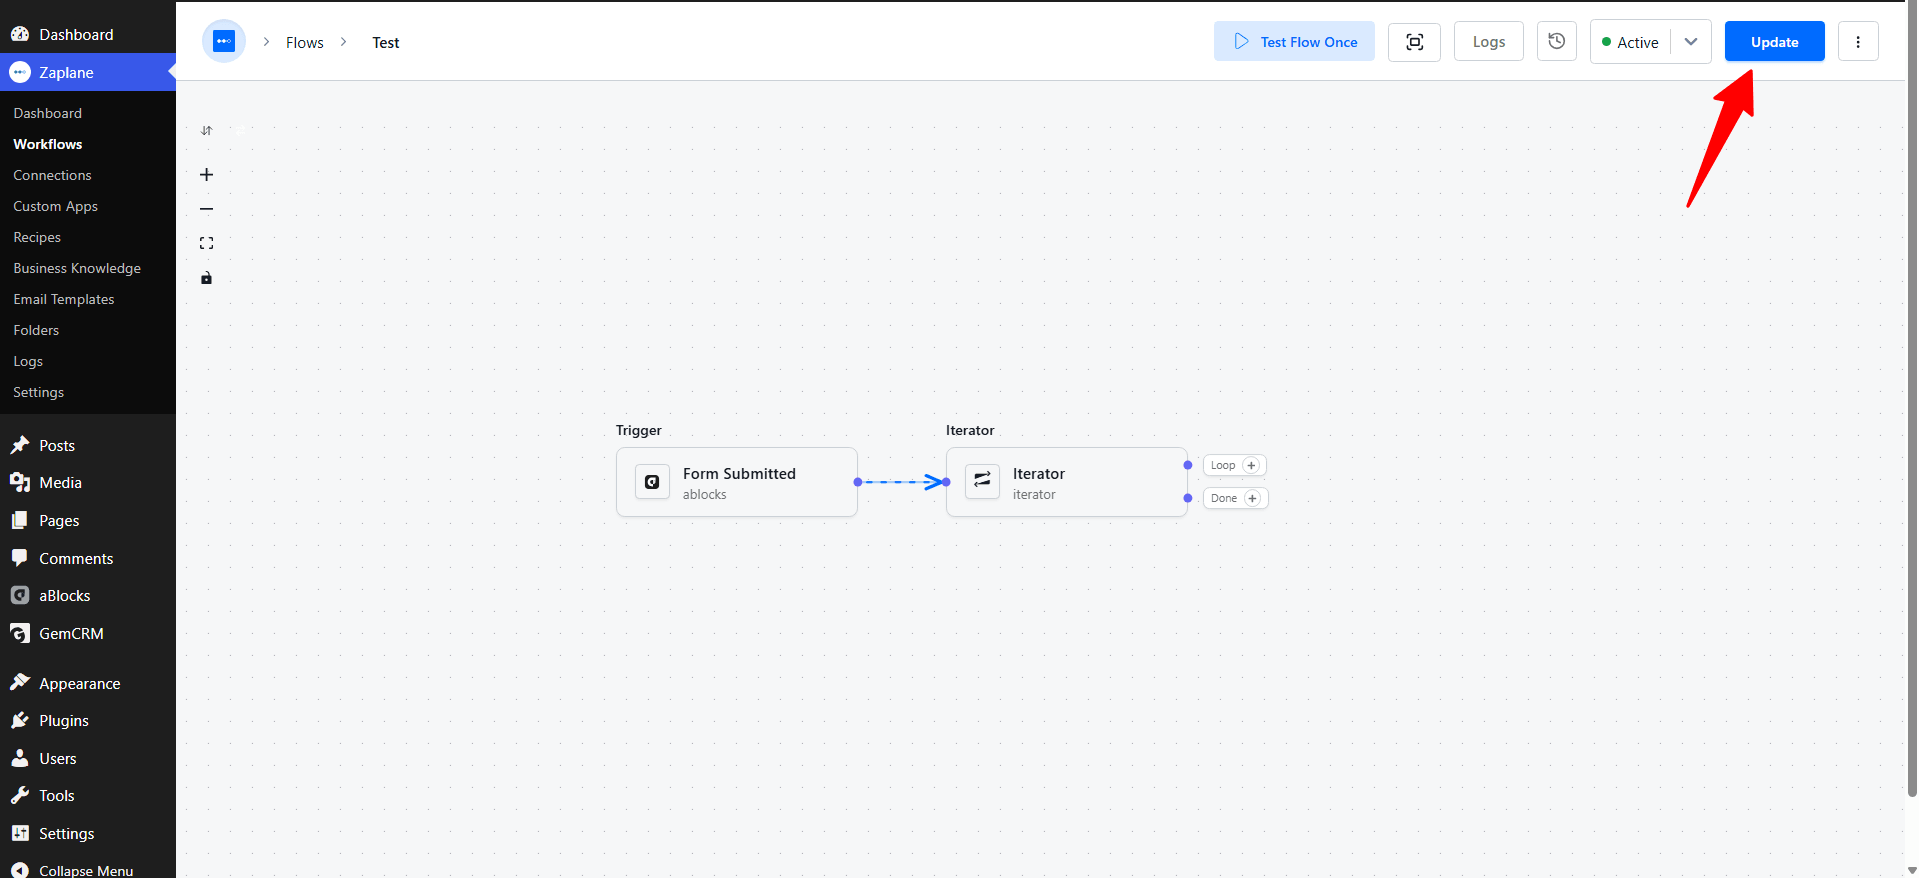
Task: Open Workflows submenu item
Action: coord(88,144)
